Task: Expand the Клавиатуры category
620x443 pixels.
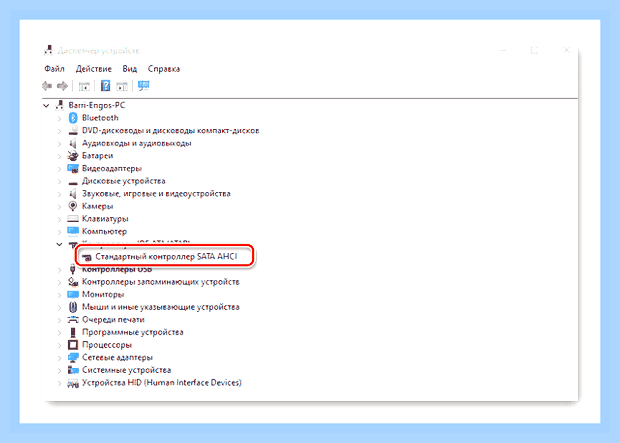Action: [59, 220]
